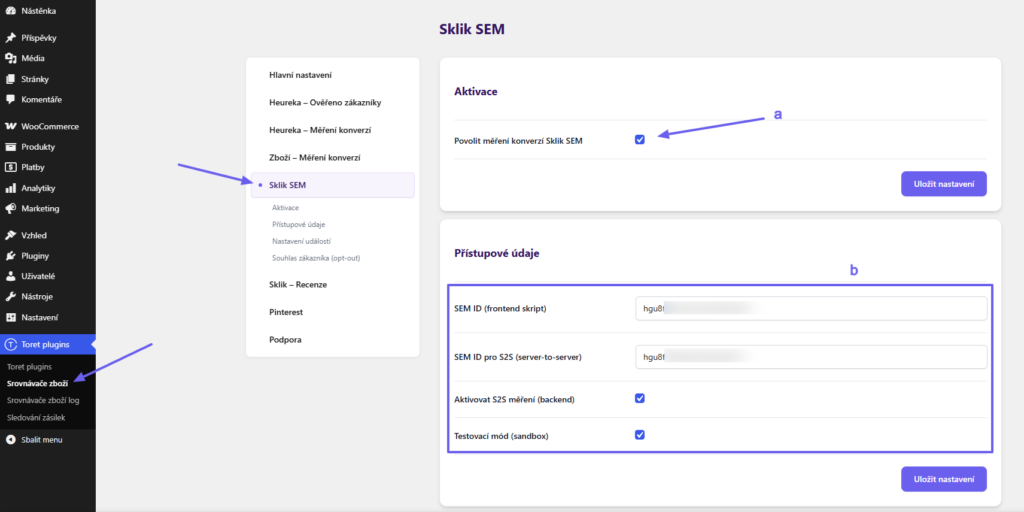Open the Analytiky bar chart icon

pos(10,188)
